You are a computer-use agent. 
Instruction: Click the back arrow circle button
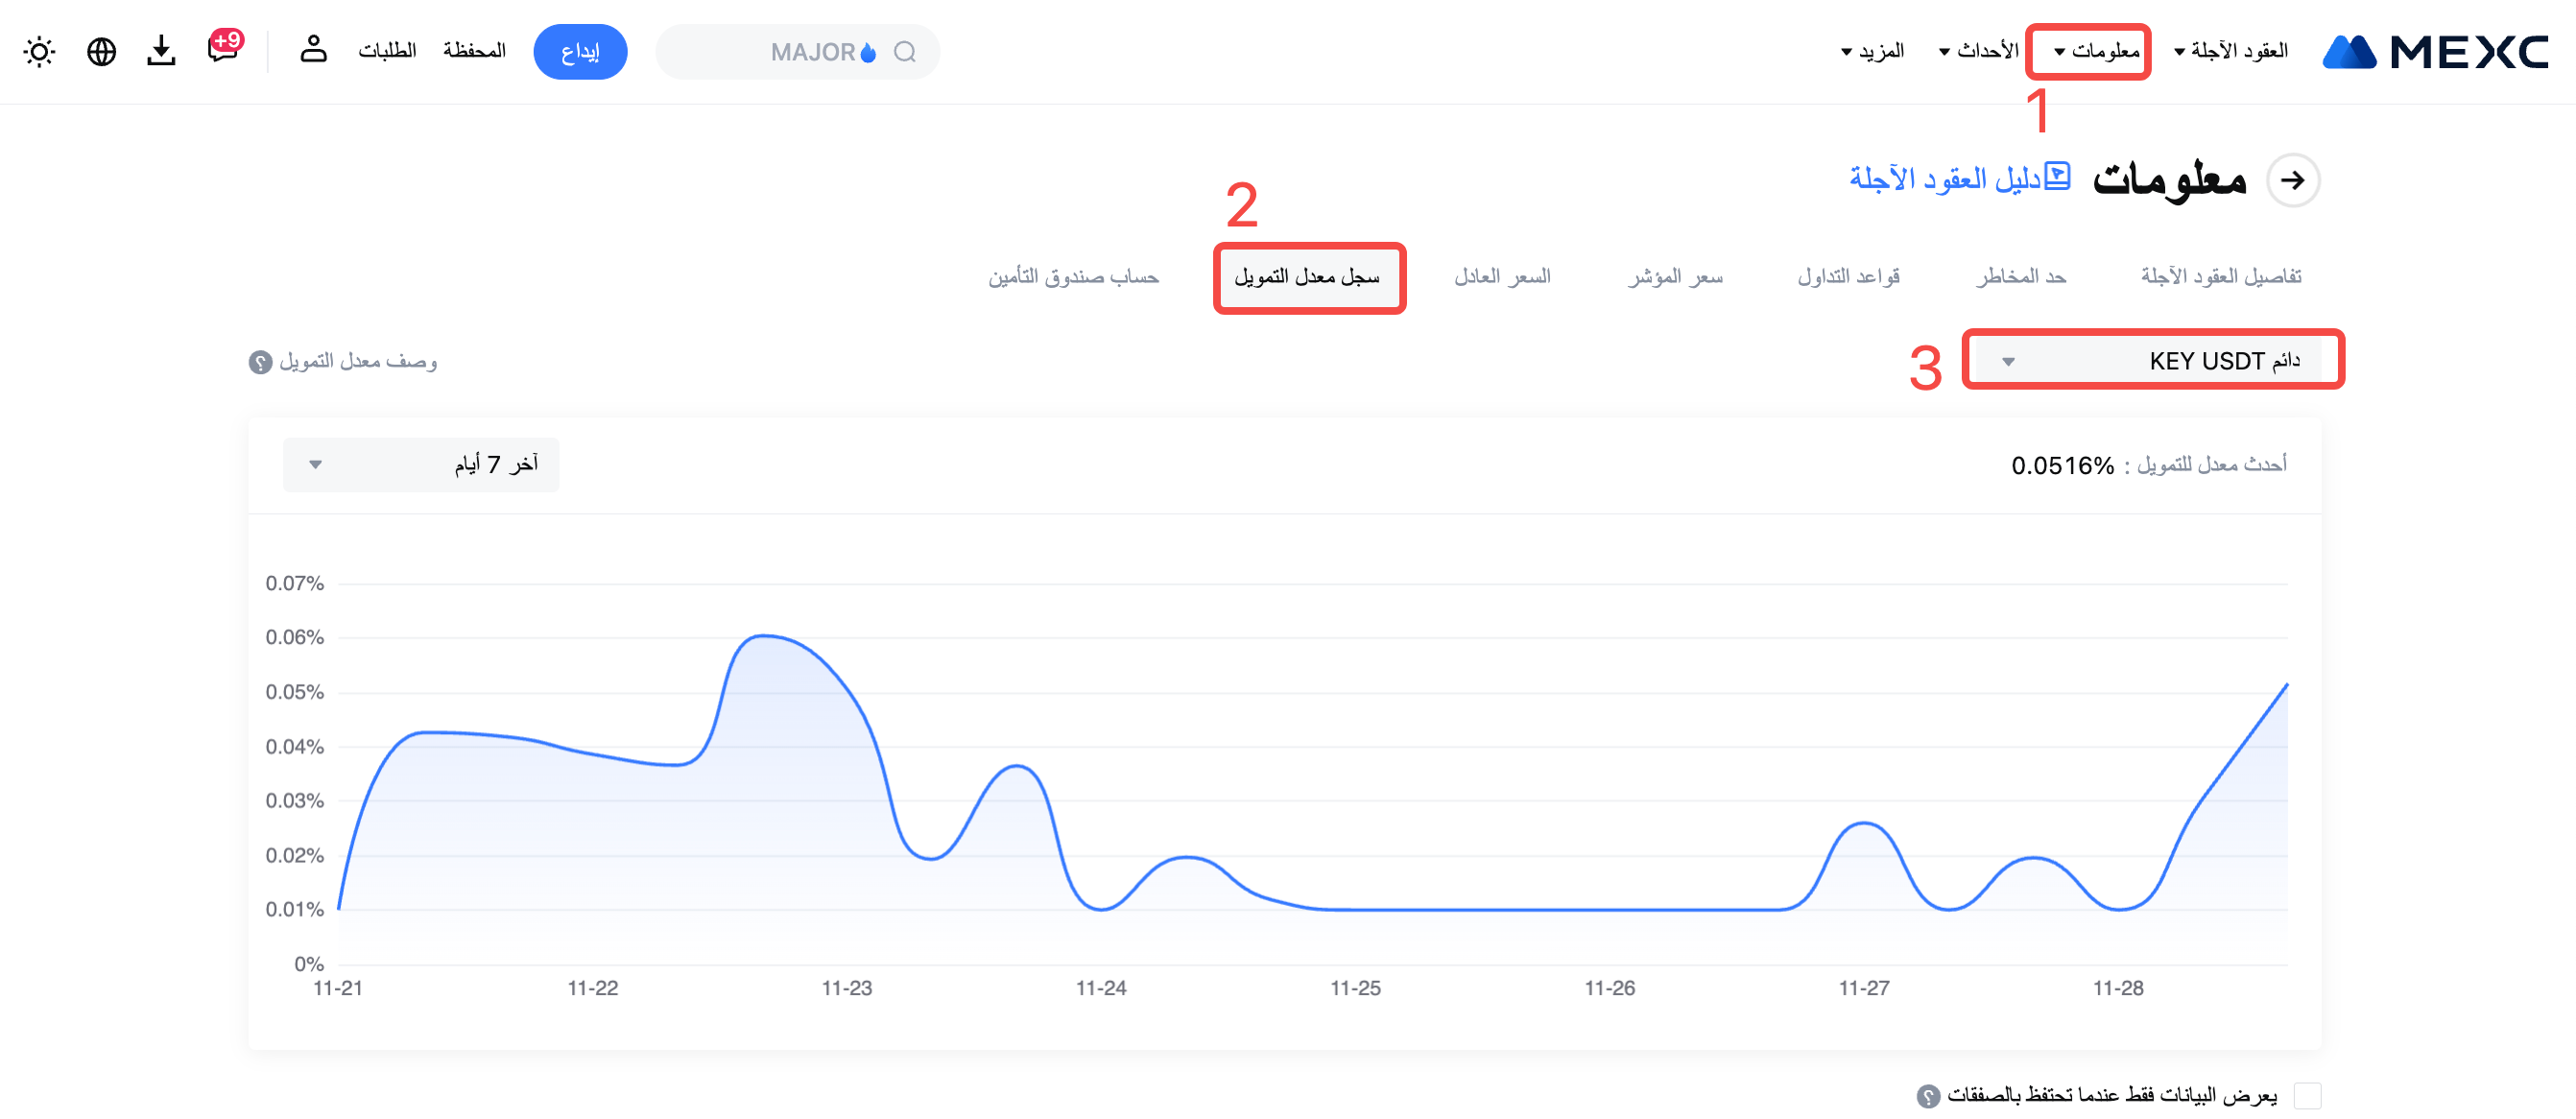coord(2292,180)
